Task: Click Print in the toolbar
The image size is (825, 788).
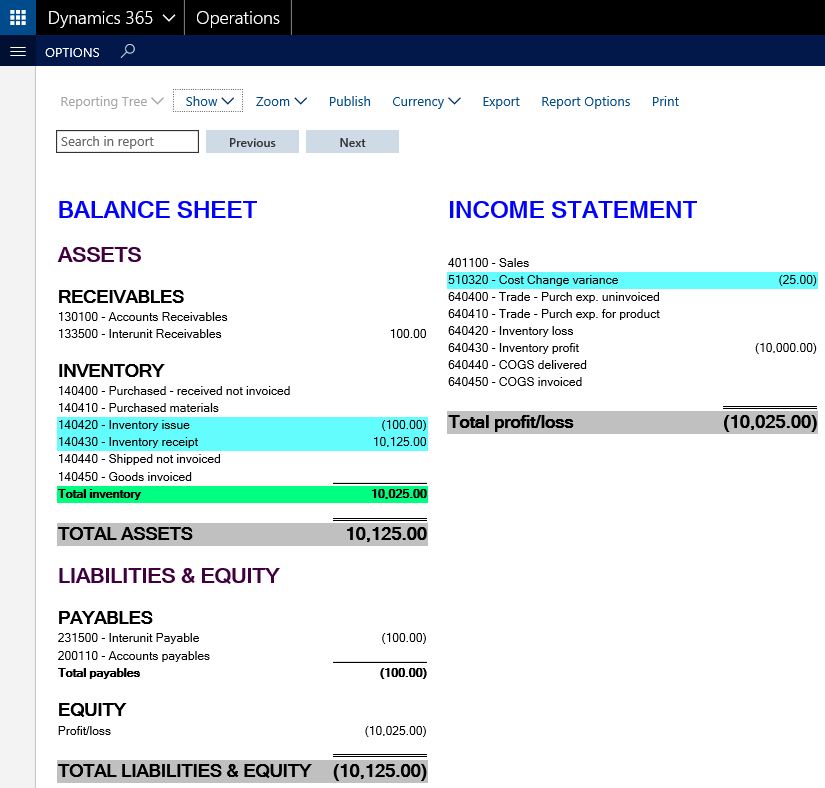Action: pos(665,101)
